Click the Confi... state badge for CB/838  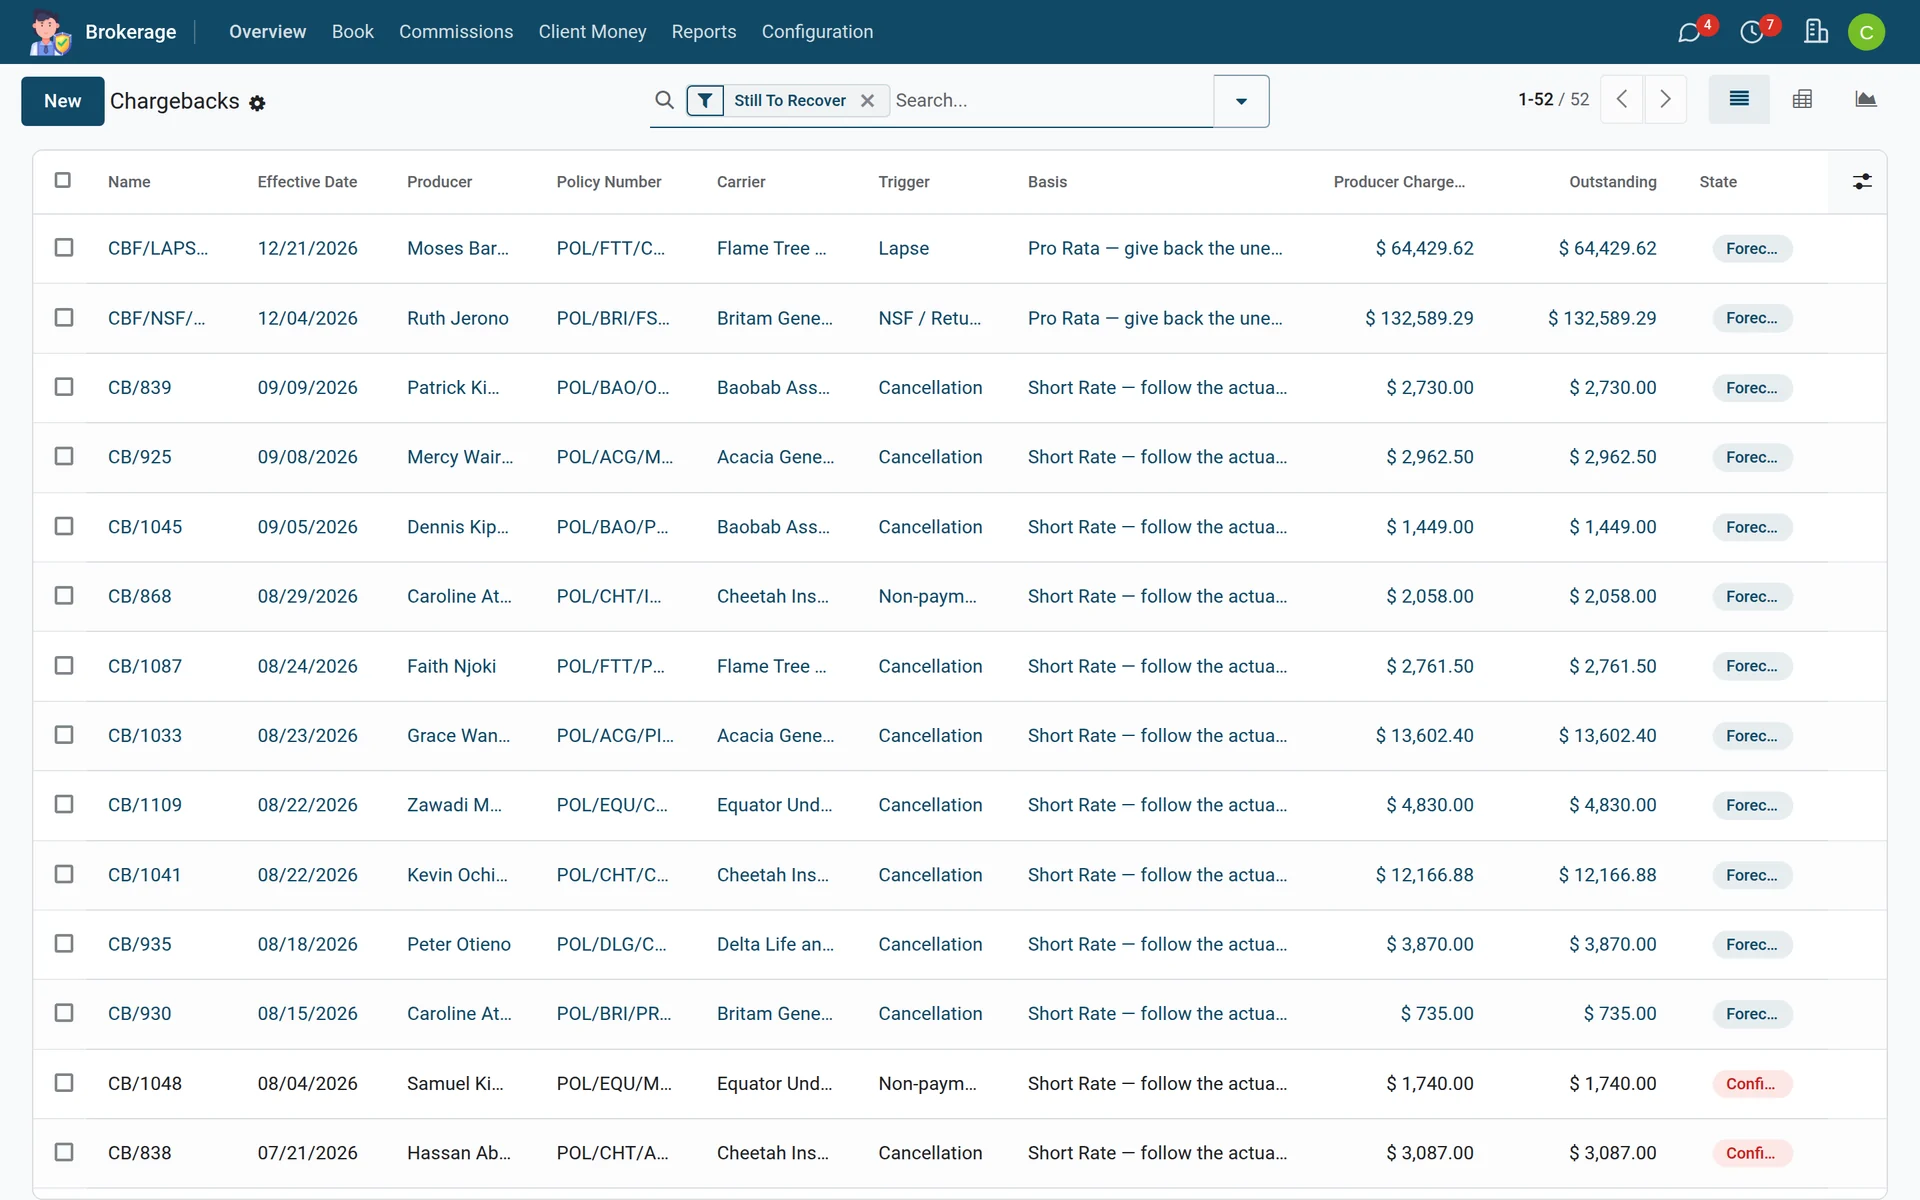(x=1751, y=1153)
